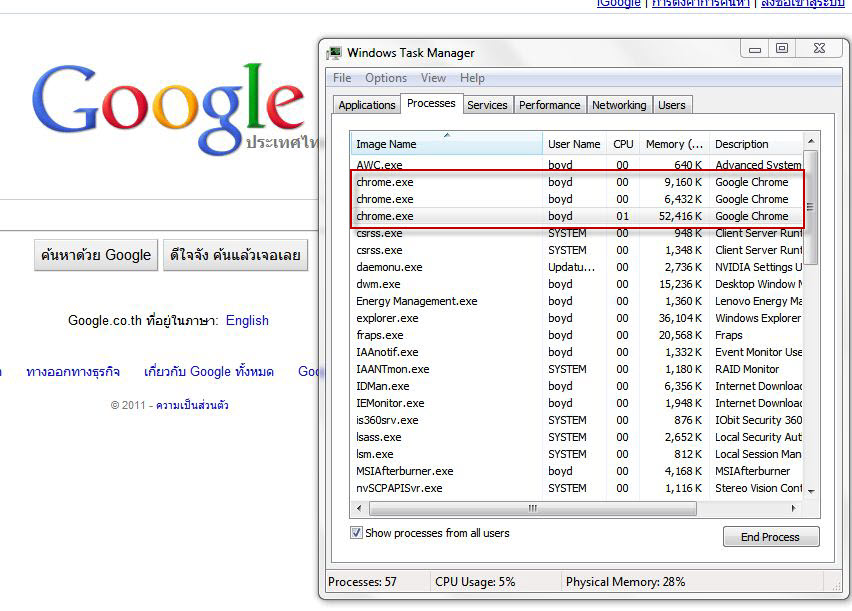The height and width of the screenshot is (611, 852).
Task: Select the chrome.exe row using 9,160 K
Action: pyautogui.click(x=577, y=182)
